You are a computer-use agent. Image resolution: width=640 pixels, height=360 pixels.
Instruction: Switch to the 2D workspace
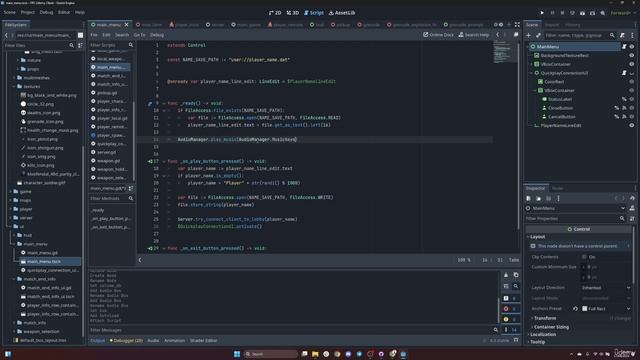click(x=275, y=13)
